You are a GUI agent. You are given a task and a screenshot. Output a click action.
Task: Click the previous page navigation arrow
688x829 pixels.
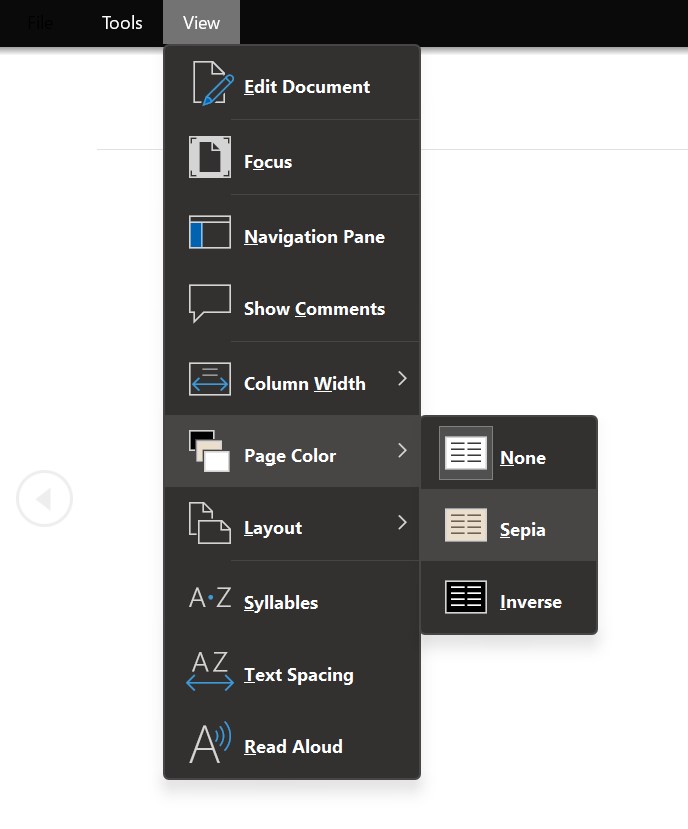(x=44, y=497)
